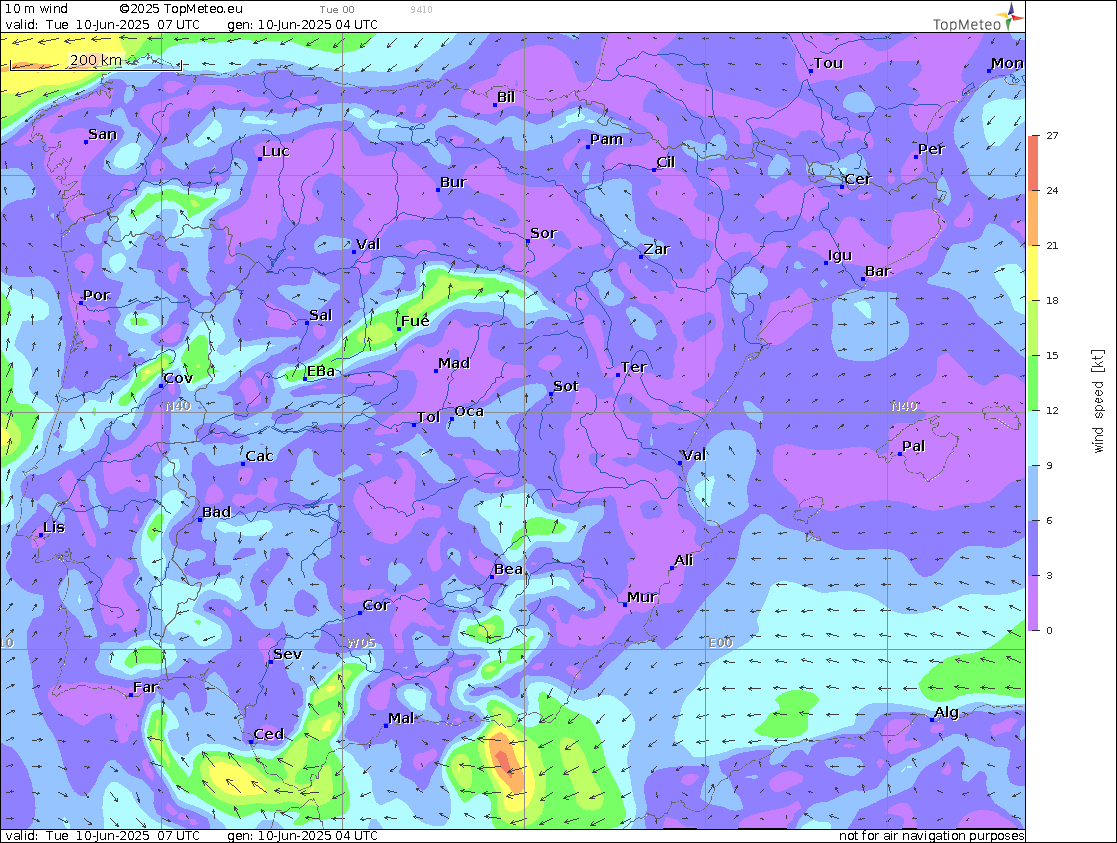The image size is (1117, 843).
Task: Select the yellow 18–21 kt legend segment
Action: [1033, 272]
